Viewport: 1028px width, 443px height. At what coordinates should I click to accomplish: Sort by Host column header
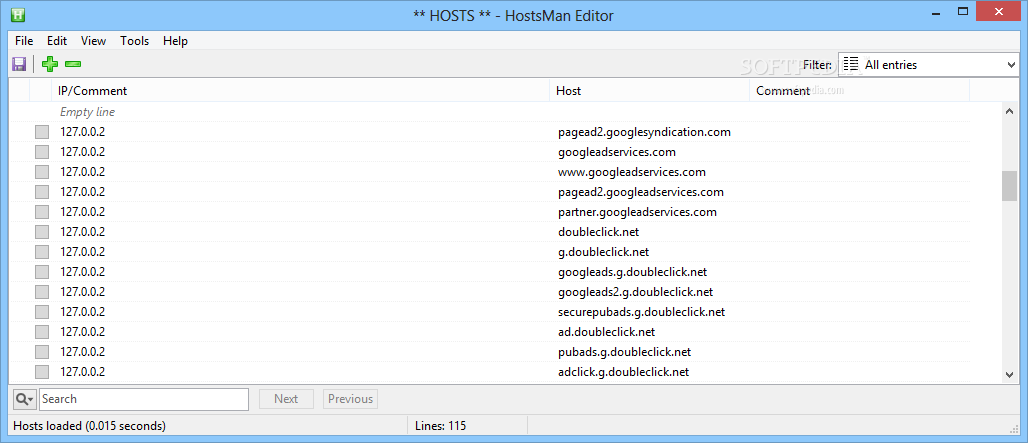click(x=649, y=90)
